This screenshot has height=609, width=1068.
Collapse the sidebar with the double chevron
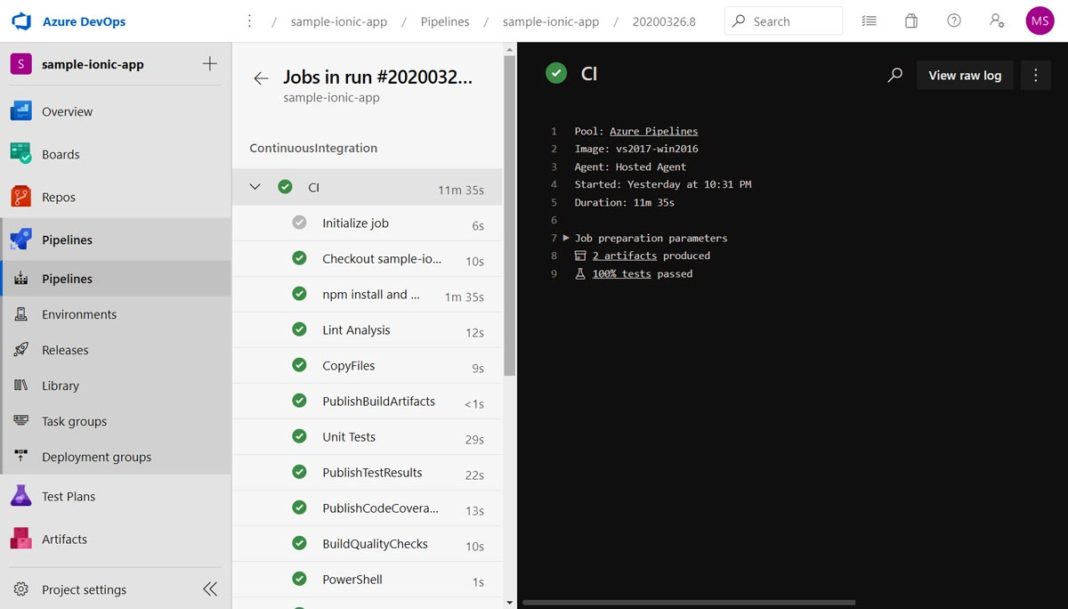(209, 589)
